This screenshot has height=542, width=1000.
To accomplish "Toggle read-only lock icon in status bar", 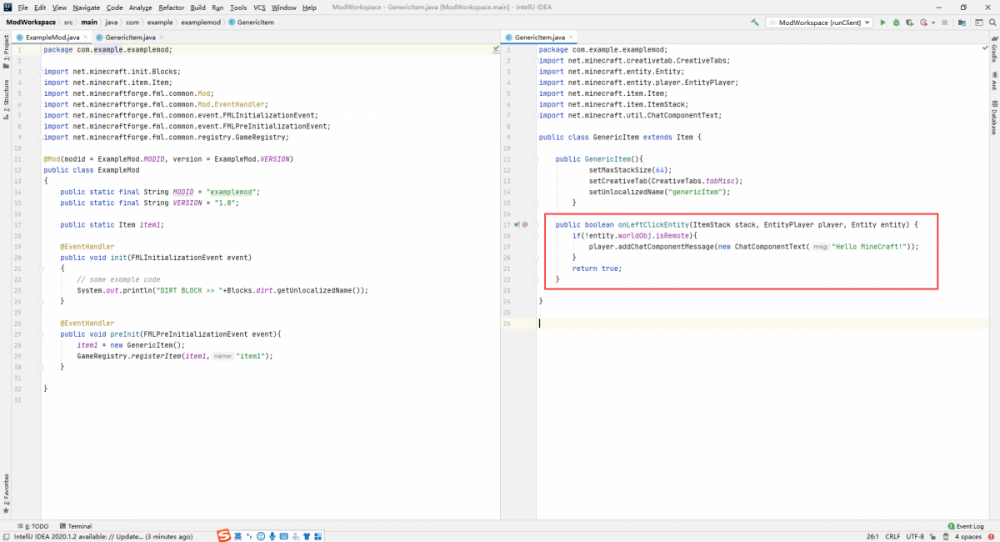I will [932, 537].
